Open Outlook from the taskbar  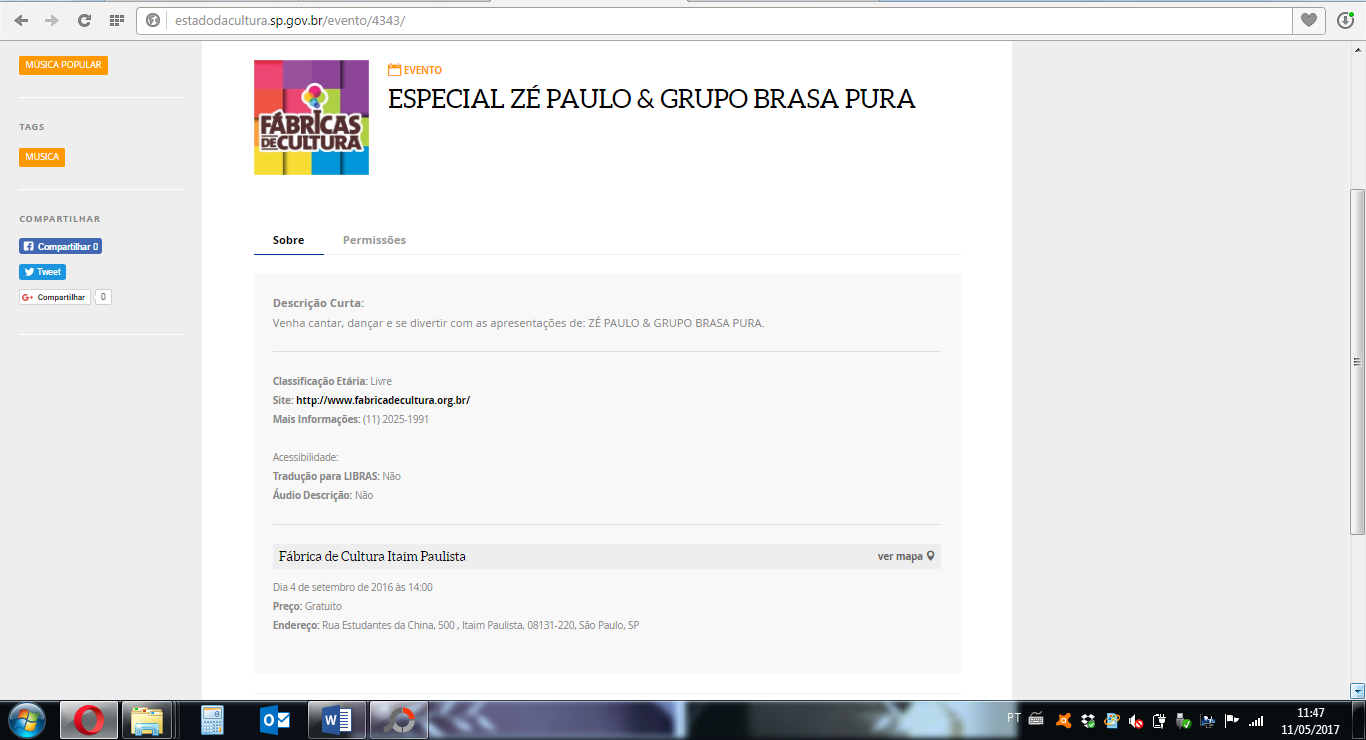point(275,719)
